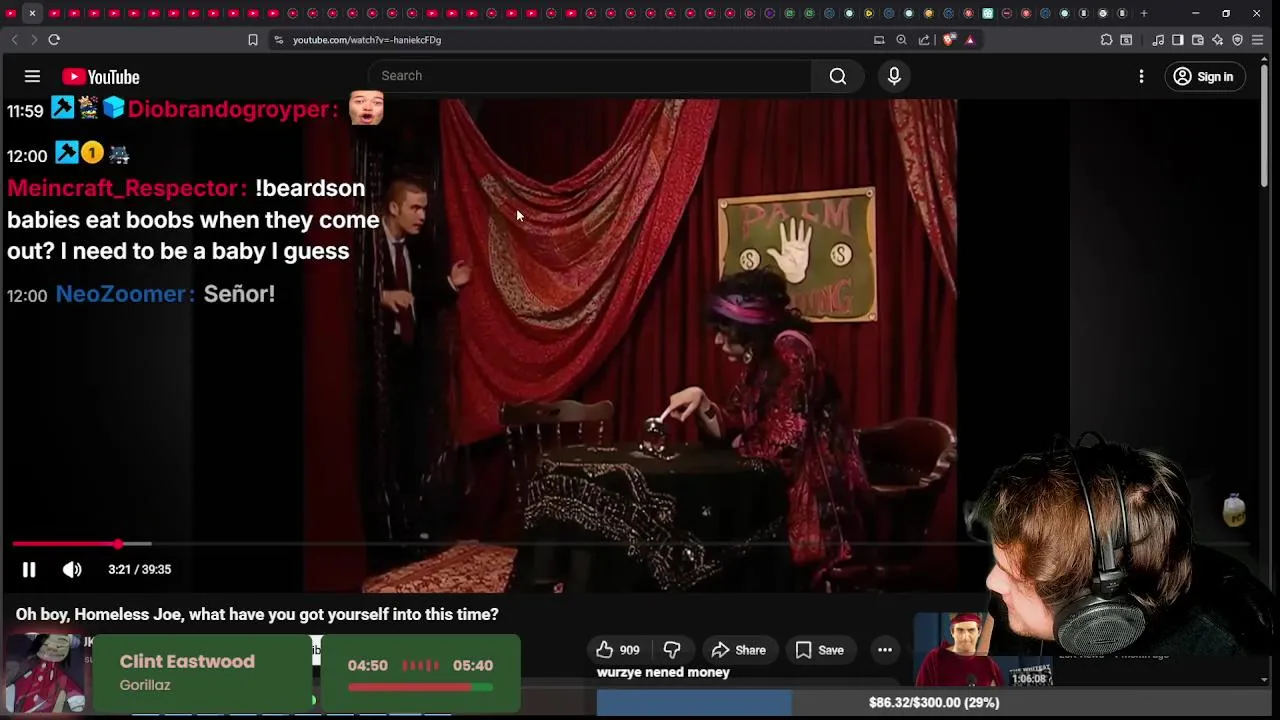This screenshot has height=720, width=1280.
Task: Save video to playlist
Action: (819, 650)
